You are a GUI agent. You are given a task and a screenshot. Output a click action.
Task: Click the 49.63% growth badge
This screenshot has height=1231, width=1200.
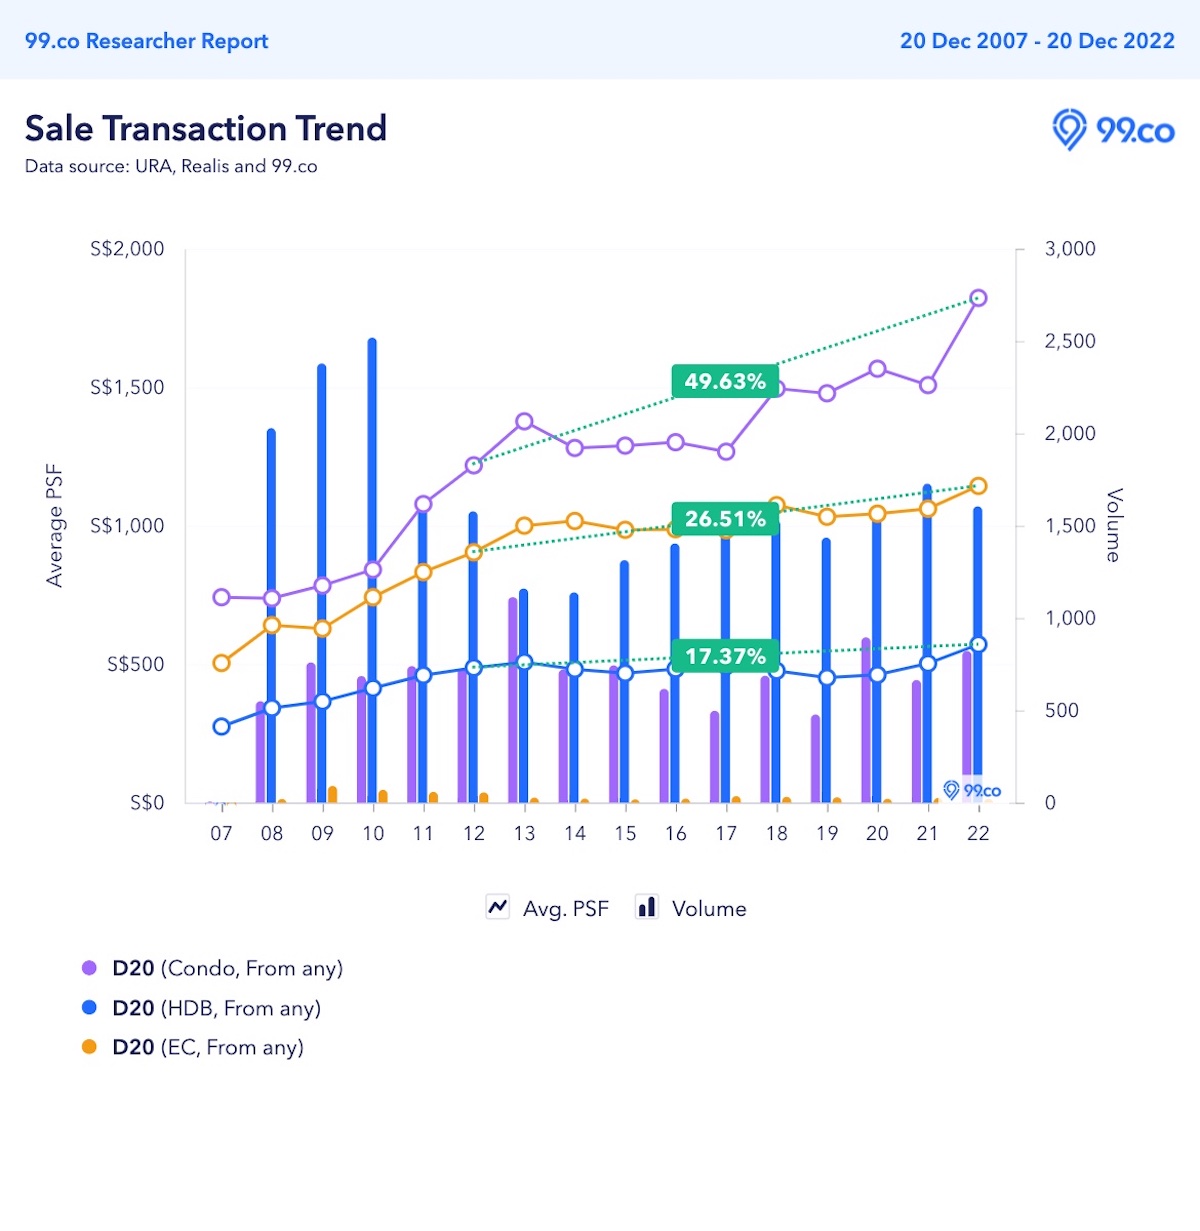click(x=725, y=381)
